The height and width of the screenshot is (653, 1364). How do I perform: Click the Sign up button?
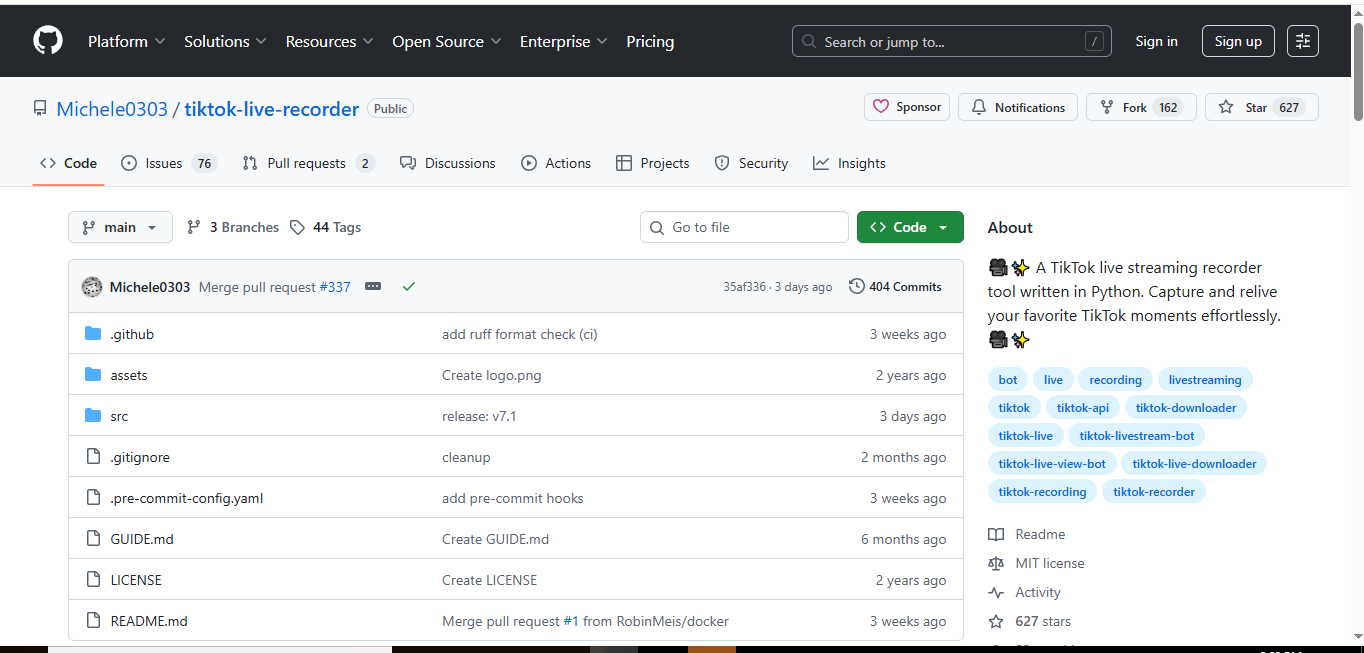1238,41
